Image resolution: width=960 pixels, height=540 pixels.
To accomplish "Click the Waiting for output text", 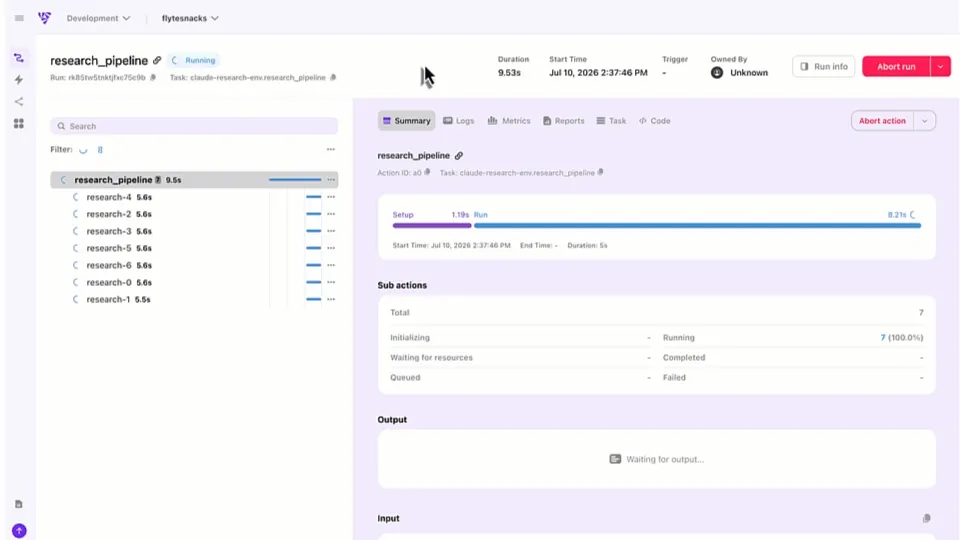I will [x=665, y=459].
